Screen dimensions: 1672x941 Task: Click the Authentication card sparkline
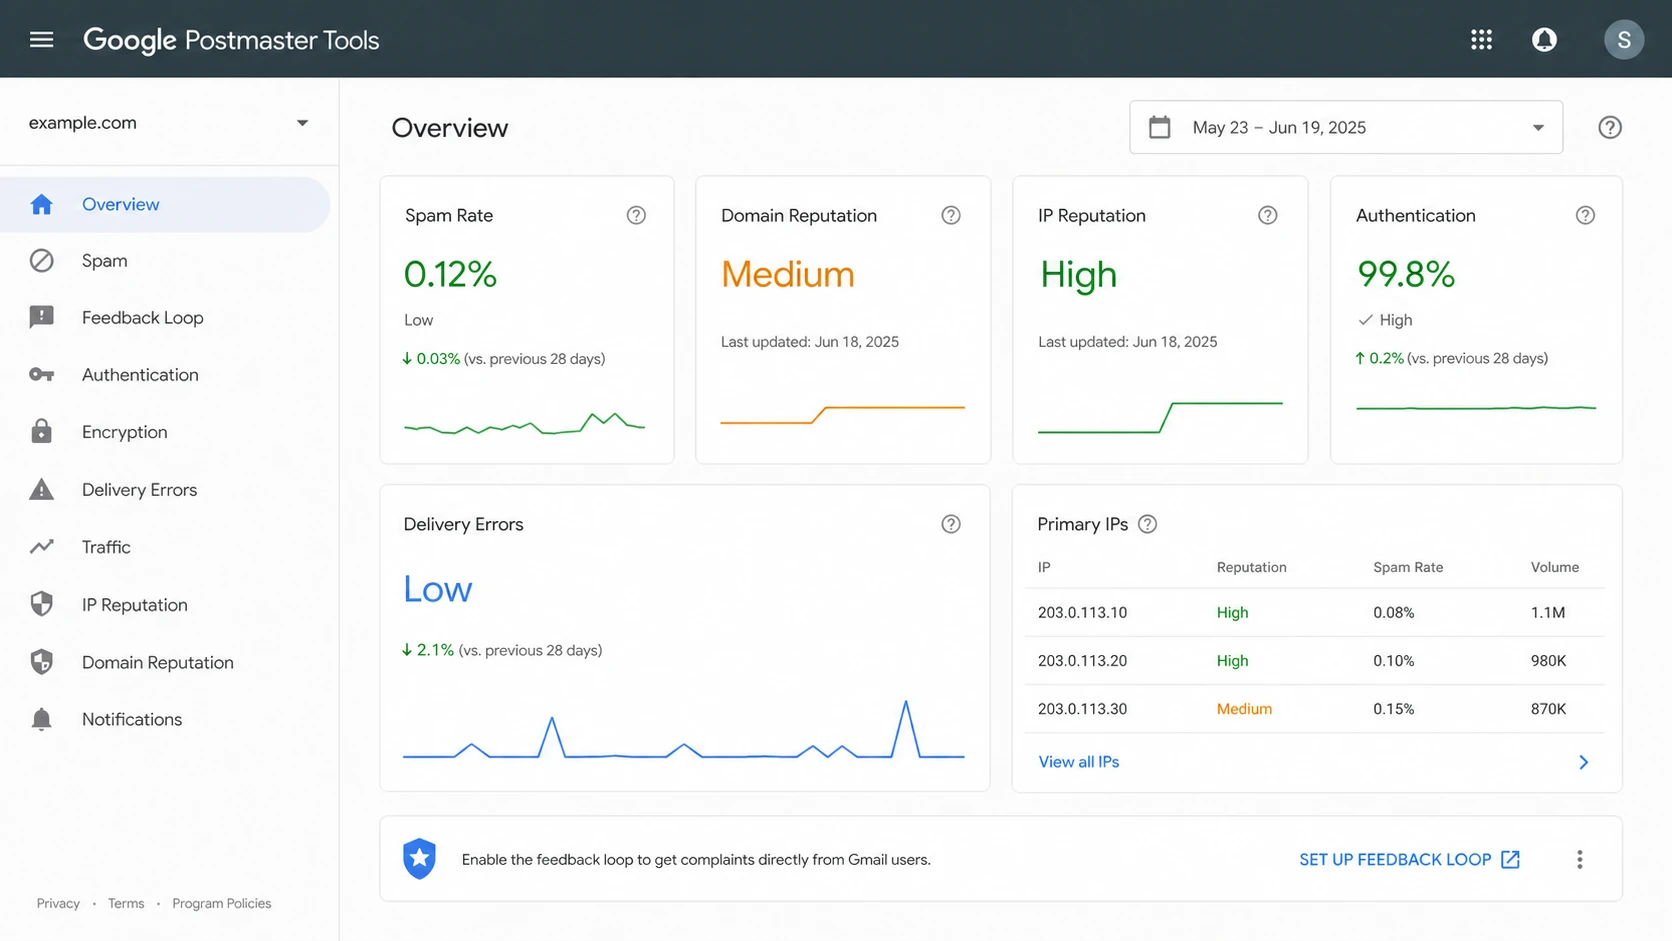(x=1476, y=408)
